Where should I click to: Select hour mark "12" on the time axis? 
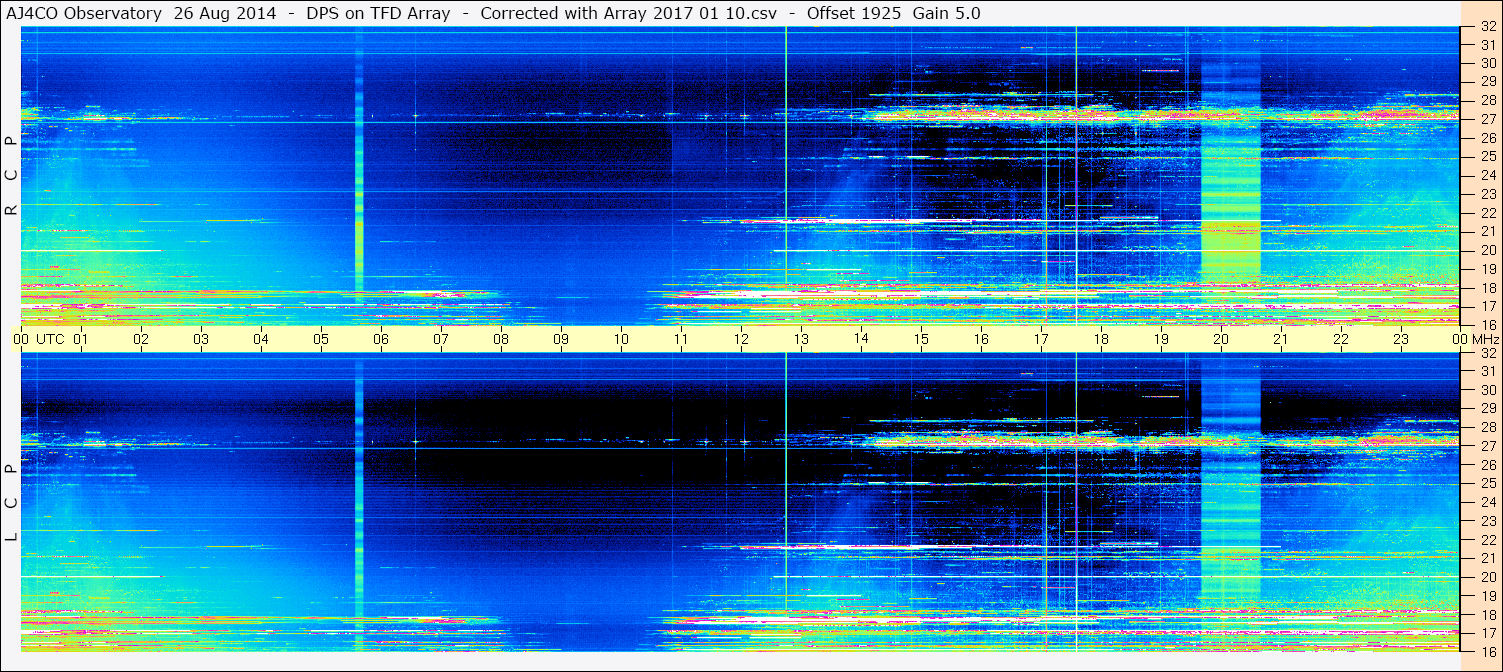tap(741, 339)
